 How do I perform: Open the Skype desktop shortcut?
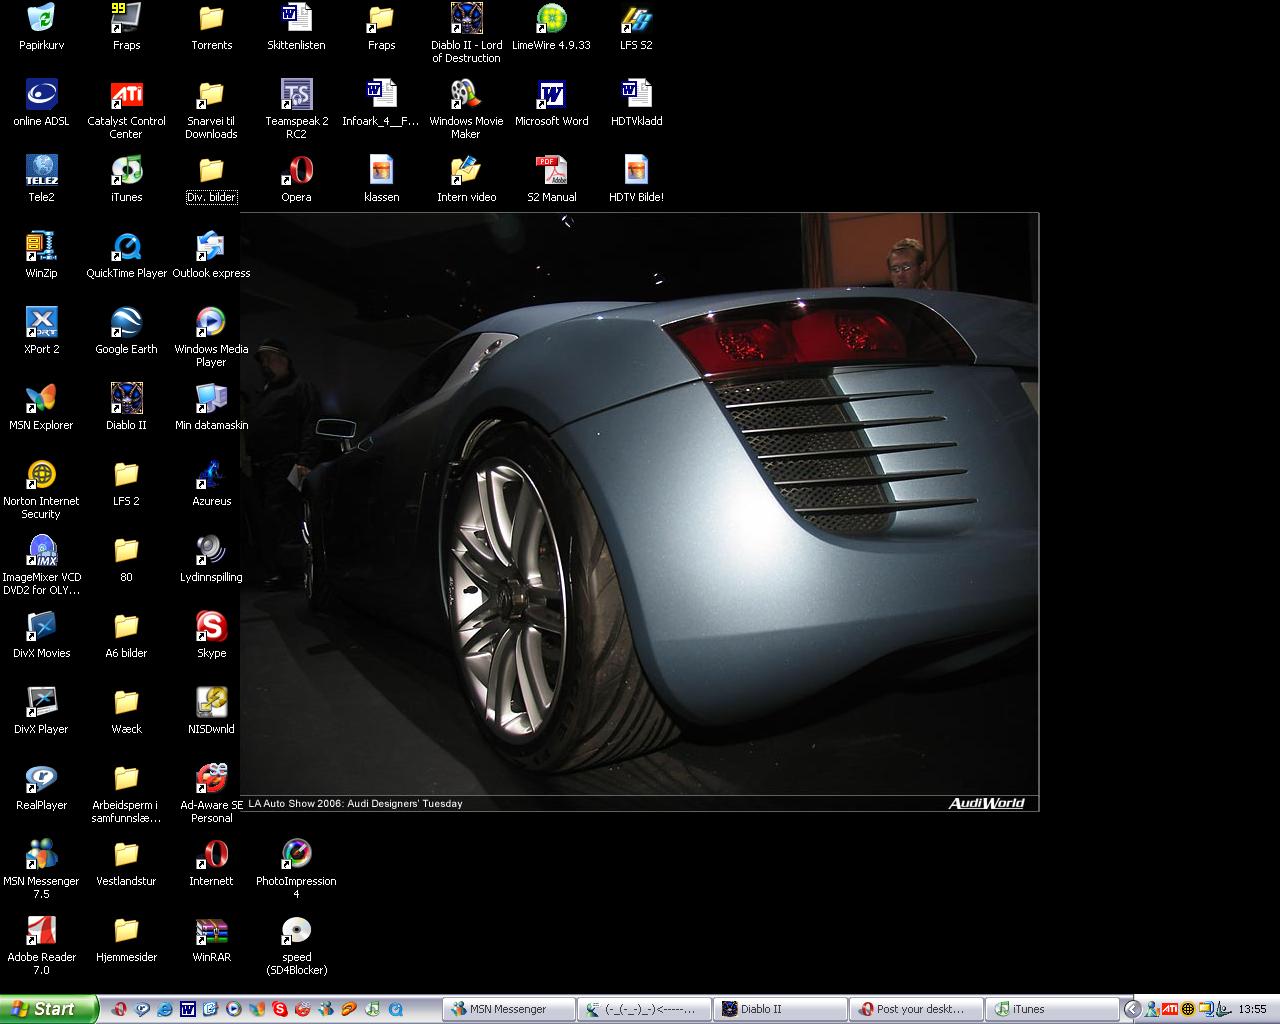211,627
